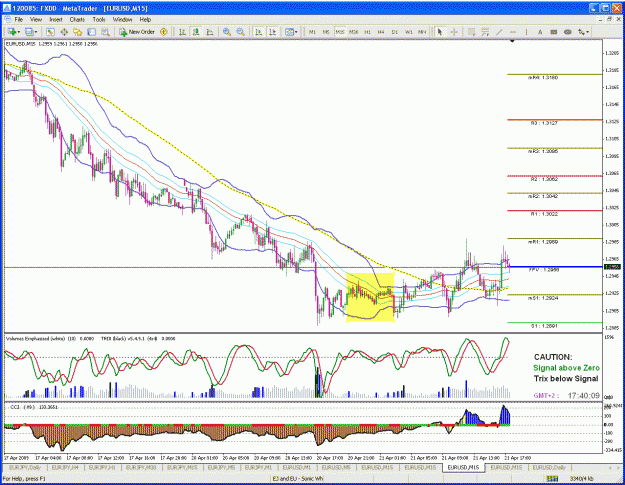Viewport: 625px width, 485px height.
Task: Select the Fibonacci retracement tool icon
Action: coord(485,32)
